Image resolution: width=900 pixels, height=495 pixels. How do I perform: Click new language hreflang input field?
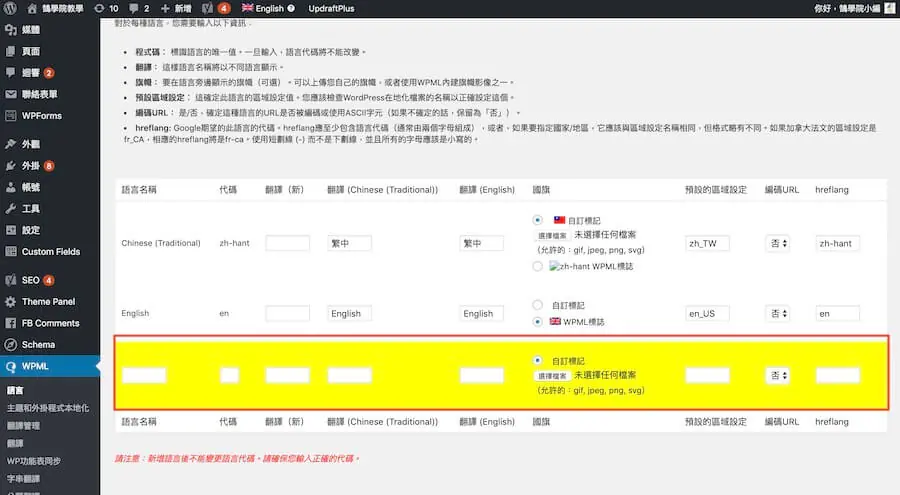pyautogui.click(x=837, y=376)
